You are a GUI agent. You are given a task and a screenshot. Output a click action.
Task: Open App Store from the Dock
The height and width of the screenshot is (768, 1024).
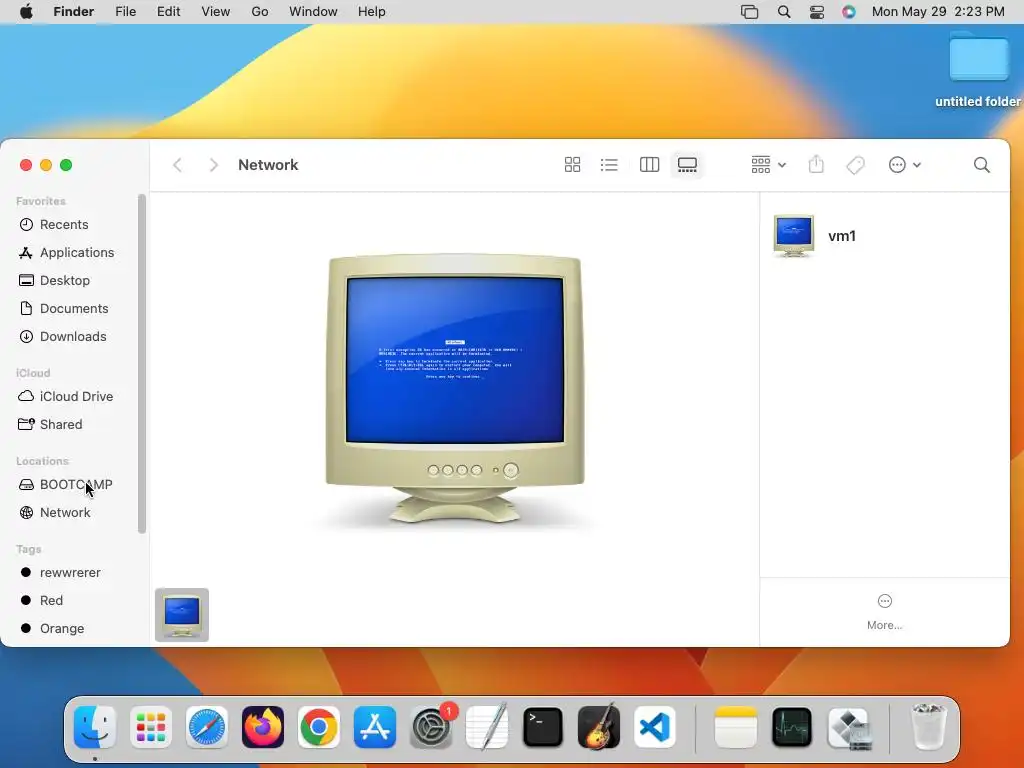pos(375,727)
